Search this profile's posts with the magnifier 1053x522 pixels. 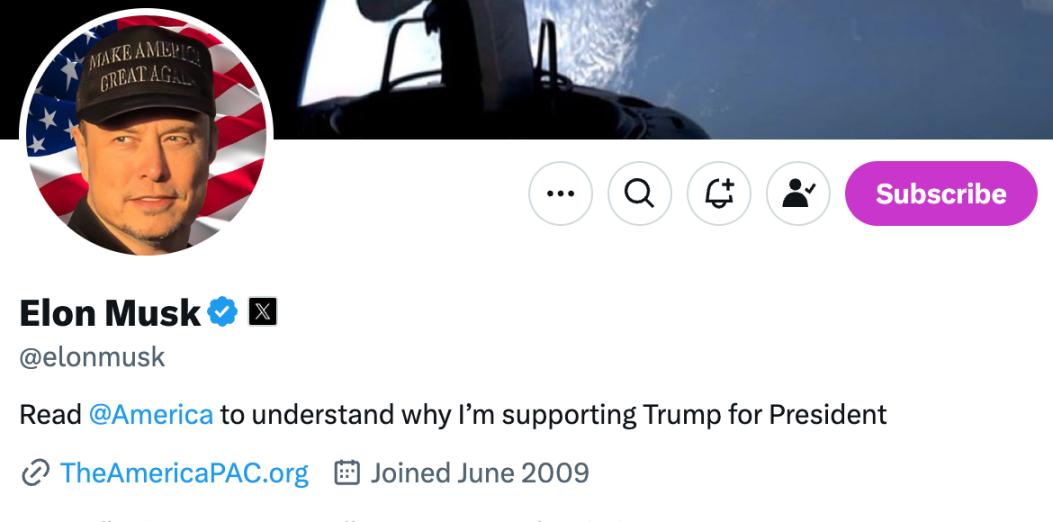[639, 193]
